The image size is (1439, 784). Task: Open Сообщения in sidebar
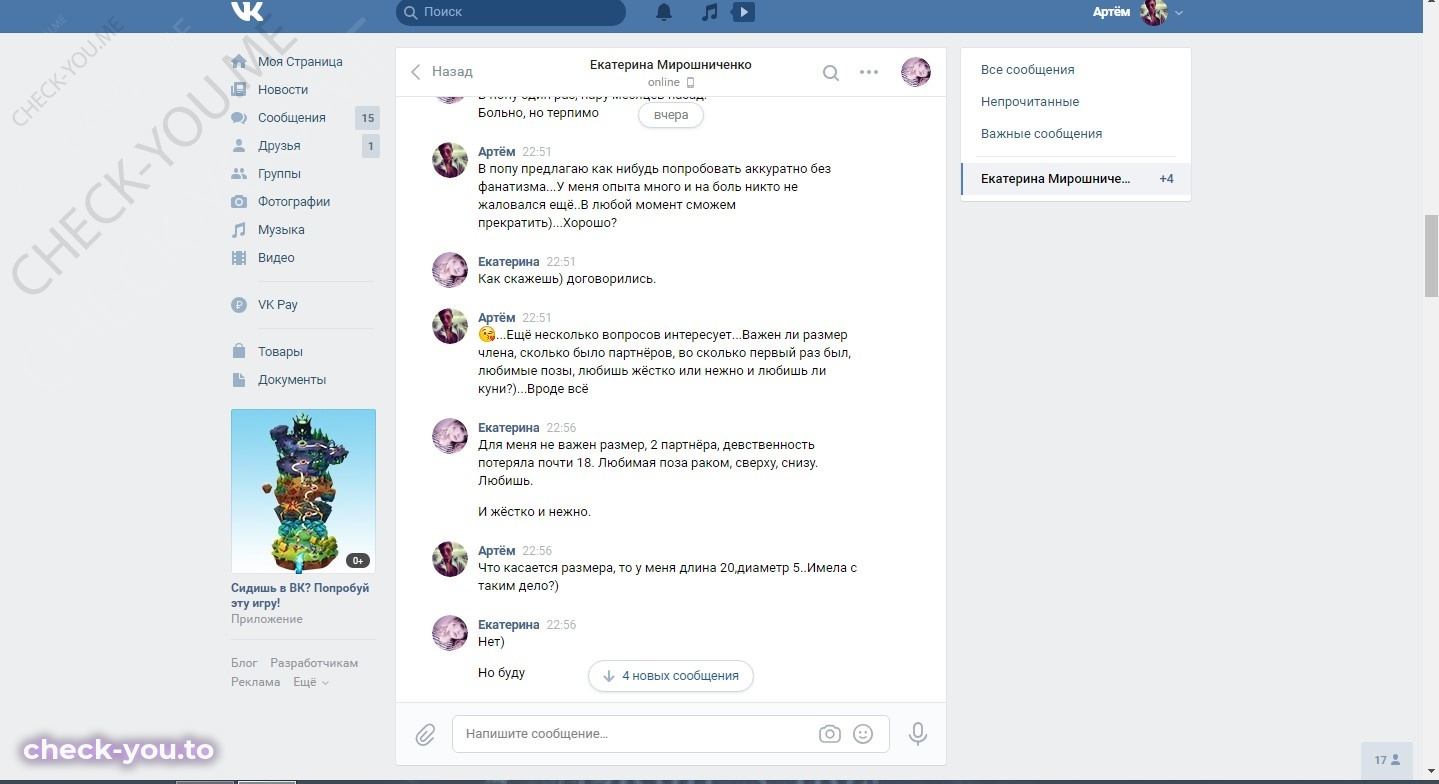point(292,118)
